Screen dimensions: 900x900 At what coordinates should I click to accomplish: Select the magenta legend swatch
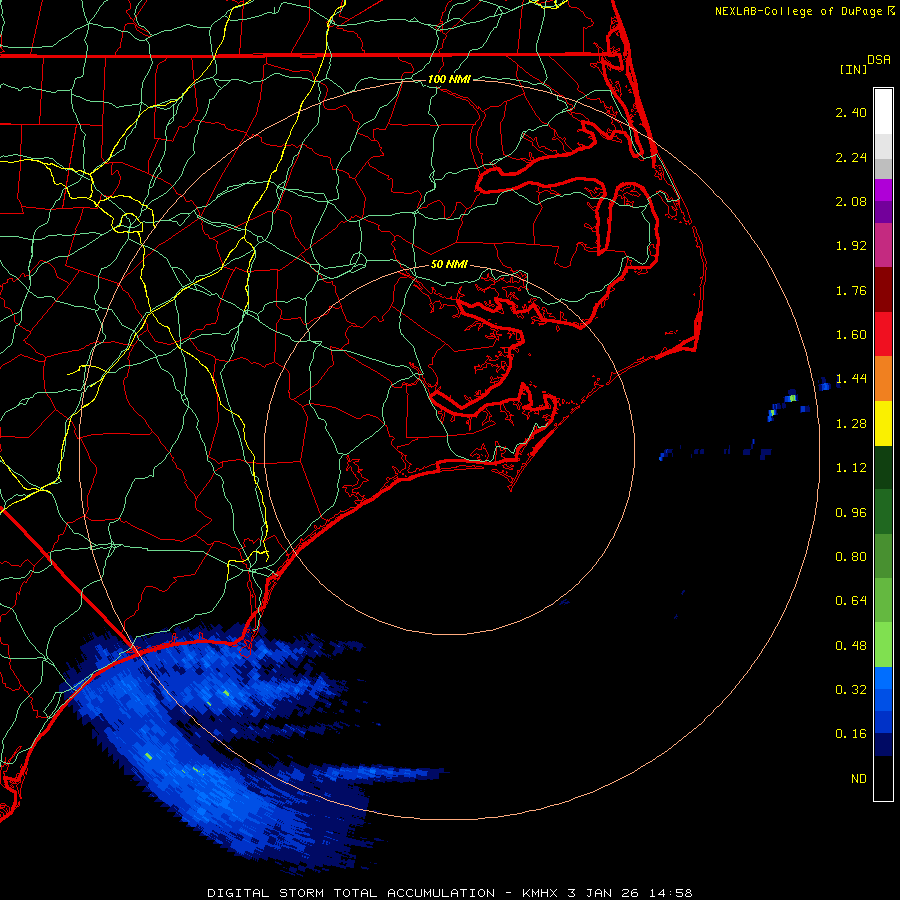tap(883, 190)
